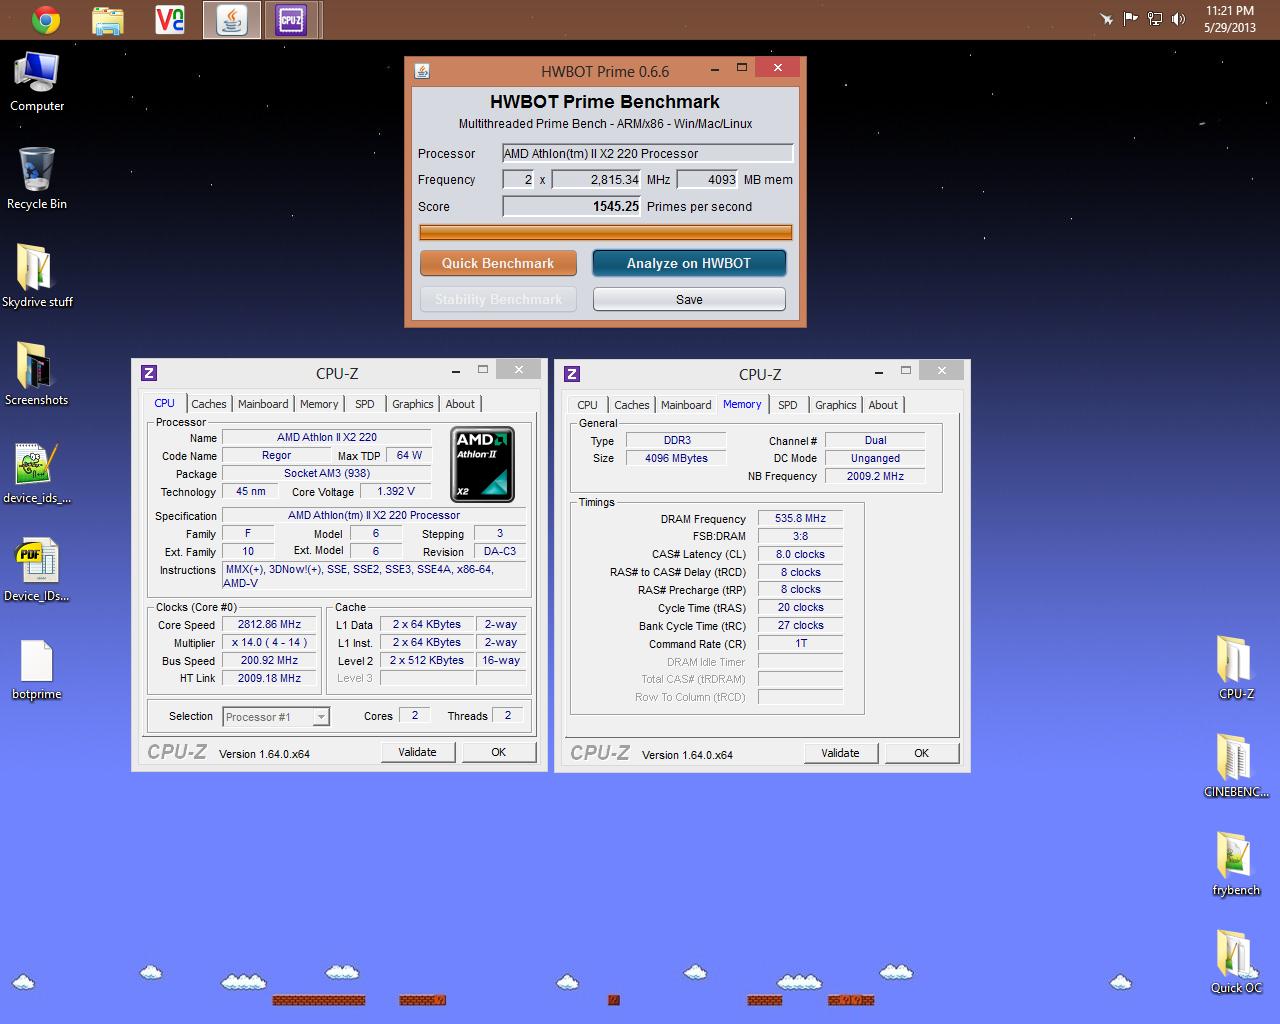Select the Quick OC desktop folder

[1236, 960]
